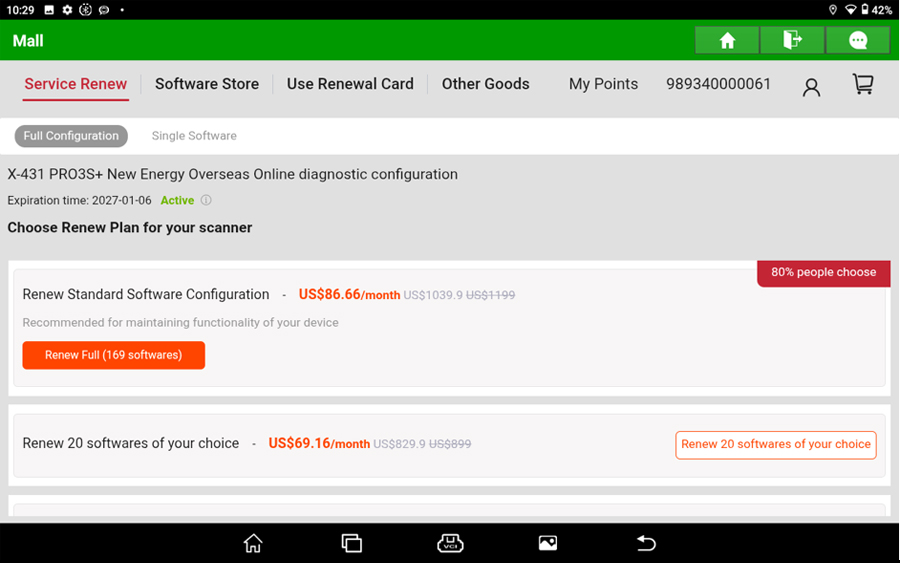Select the Other Goods tab
900x563 pixels.
(x=486, y=84)
